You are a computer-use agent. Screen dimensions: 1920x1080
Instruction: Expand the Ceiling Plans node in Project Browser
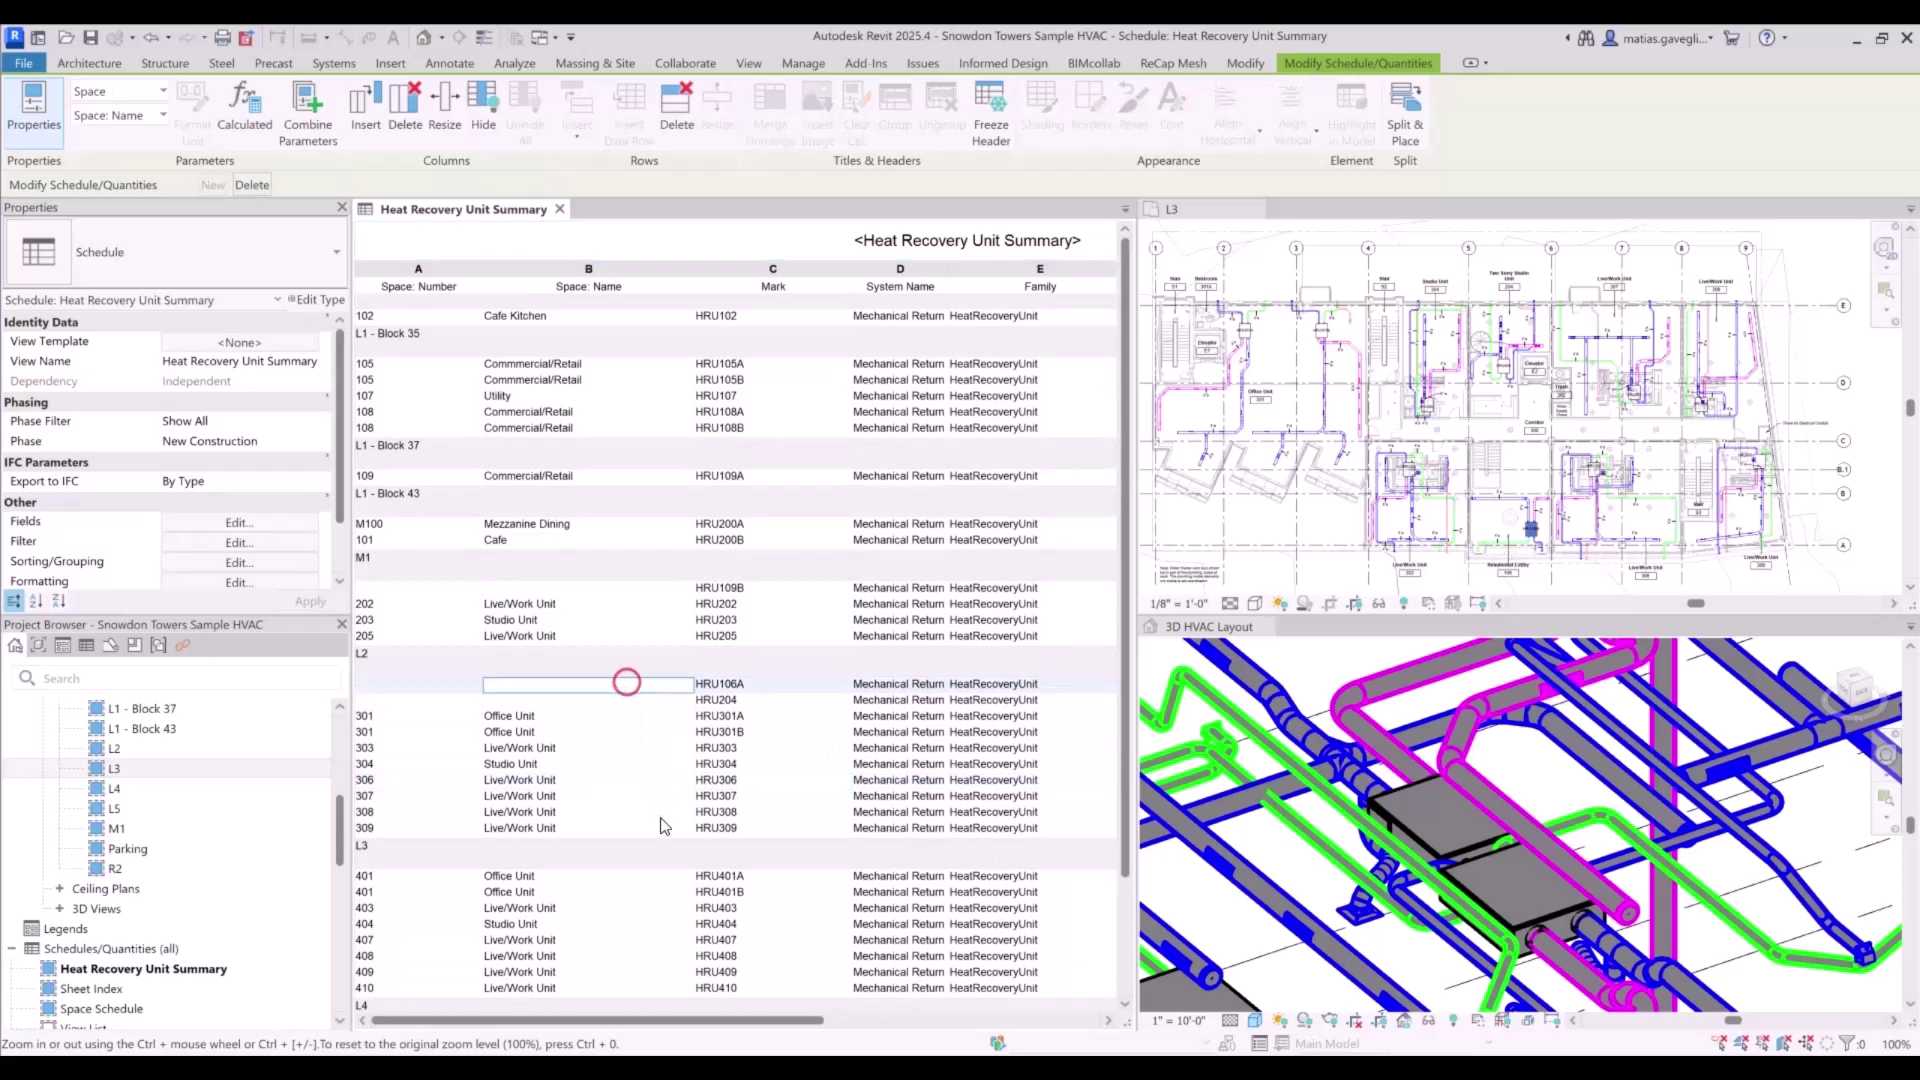click(x=62, y=888)
